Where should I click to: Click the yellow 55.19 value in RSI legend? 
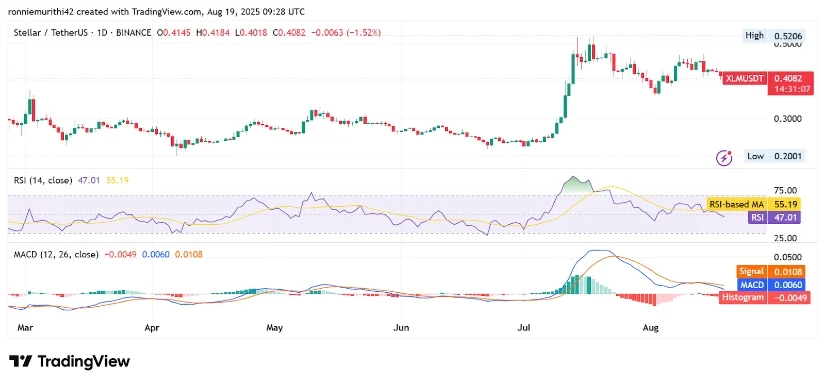pyautogui.click(x=117, y=180)
